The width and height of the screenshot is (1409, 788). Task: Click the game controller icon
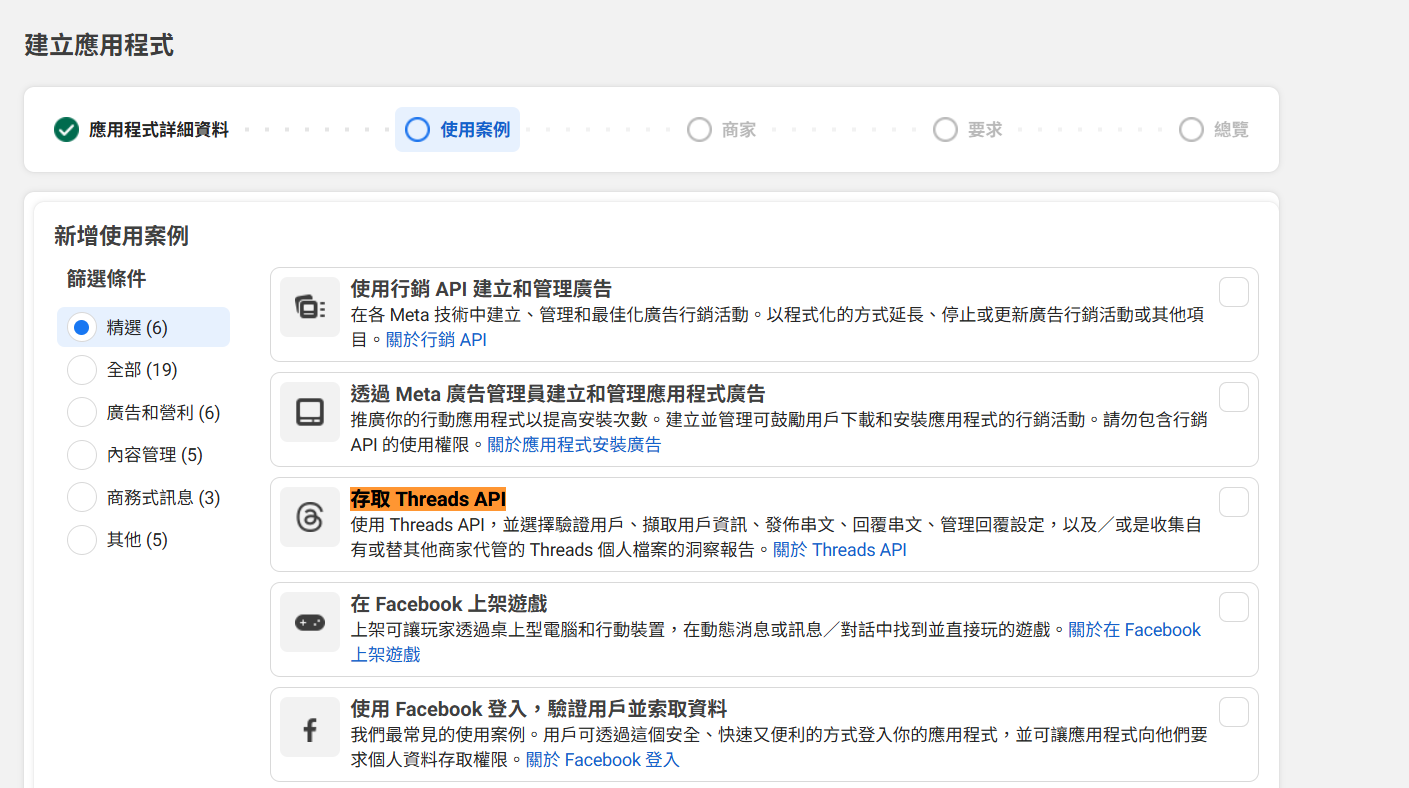pyautogui.click(x=309, y=622)
